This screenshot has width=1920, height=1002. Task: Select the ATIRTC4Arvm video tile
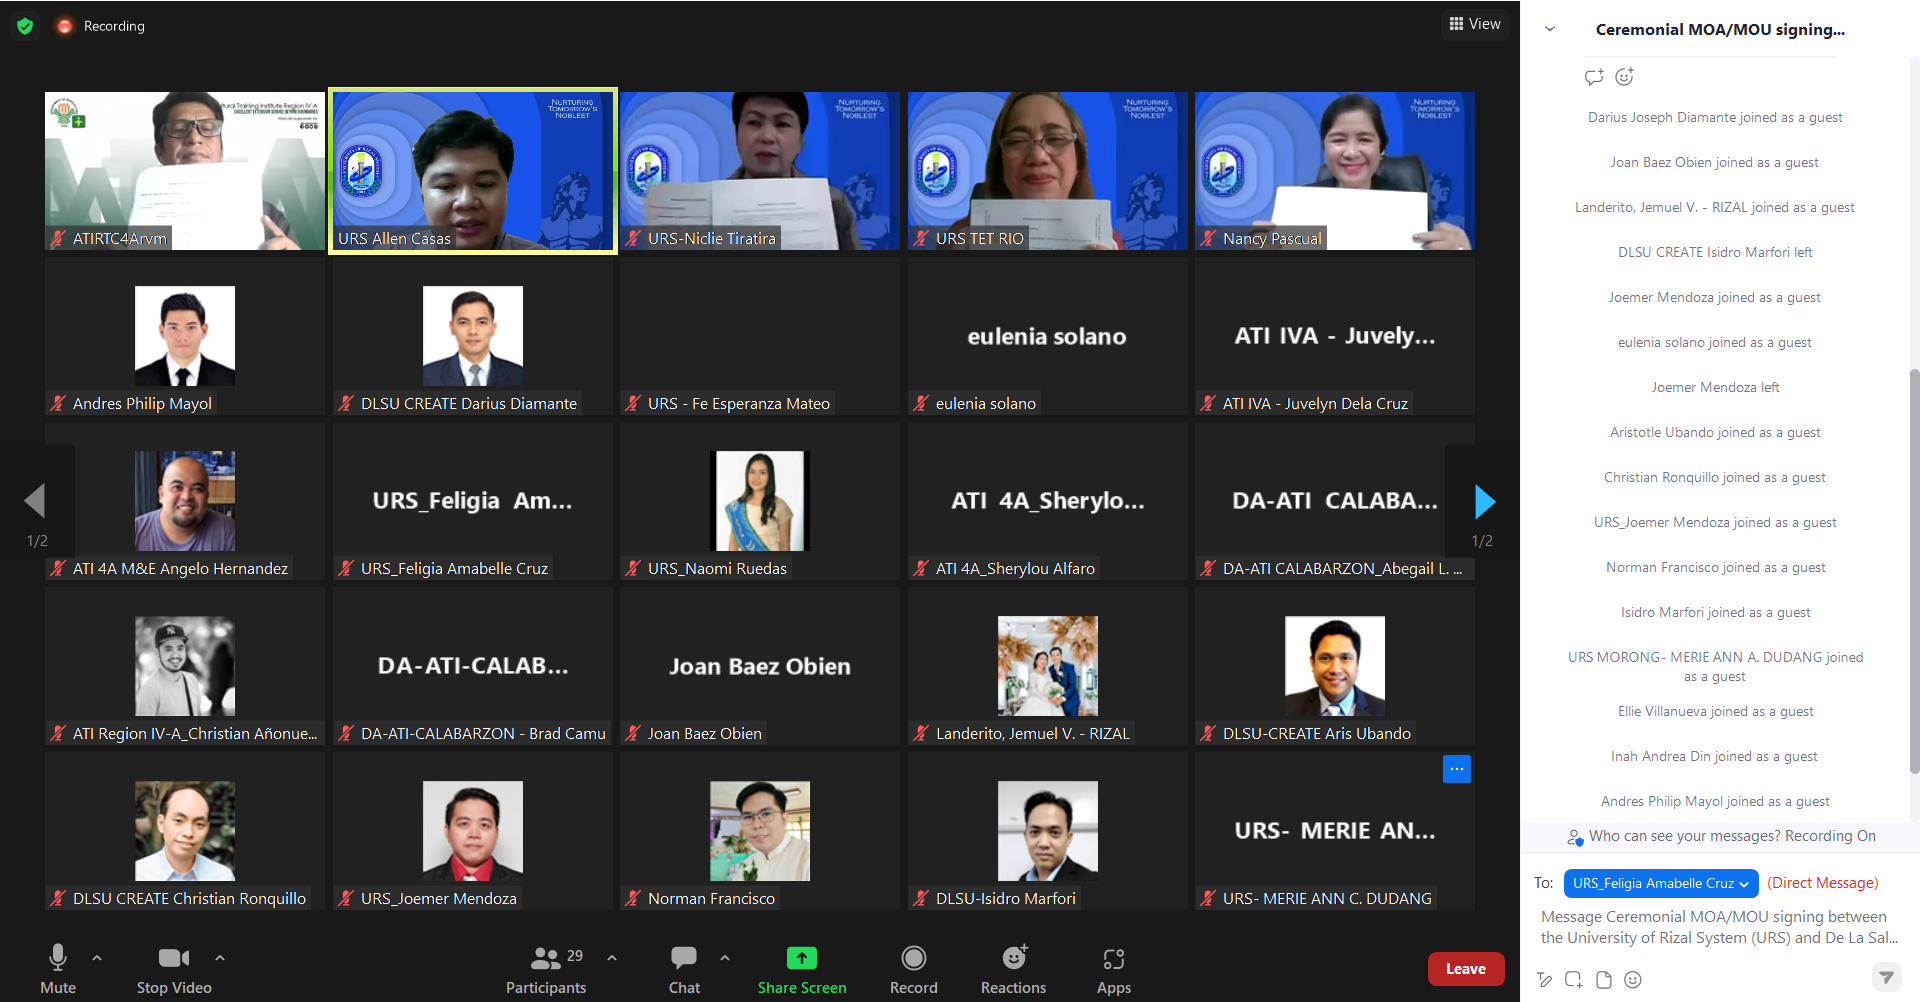point(185,171)
